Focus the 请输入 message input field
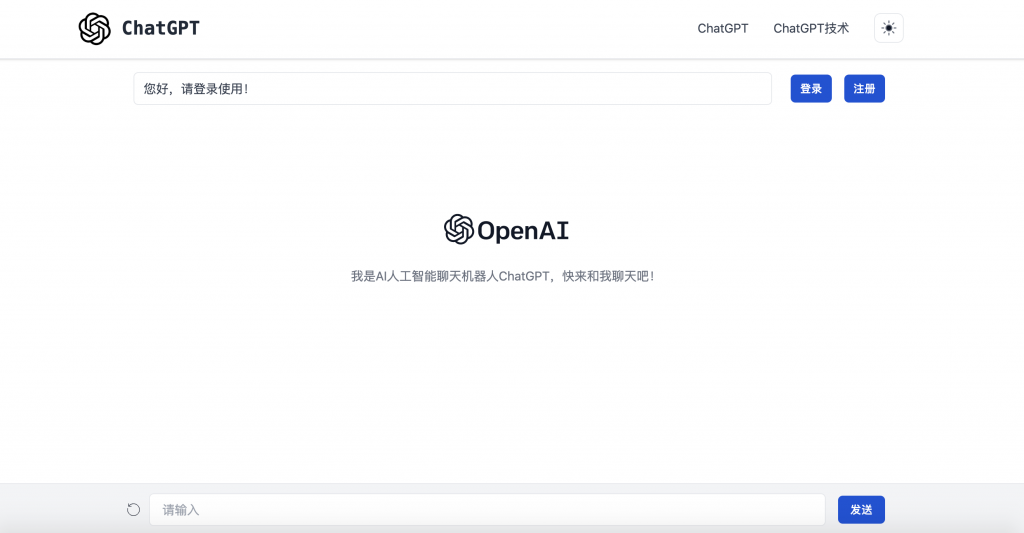This screenshot has height=533, width=1024. [x=487, y=509]
